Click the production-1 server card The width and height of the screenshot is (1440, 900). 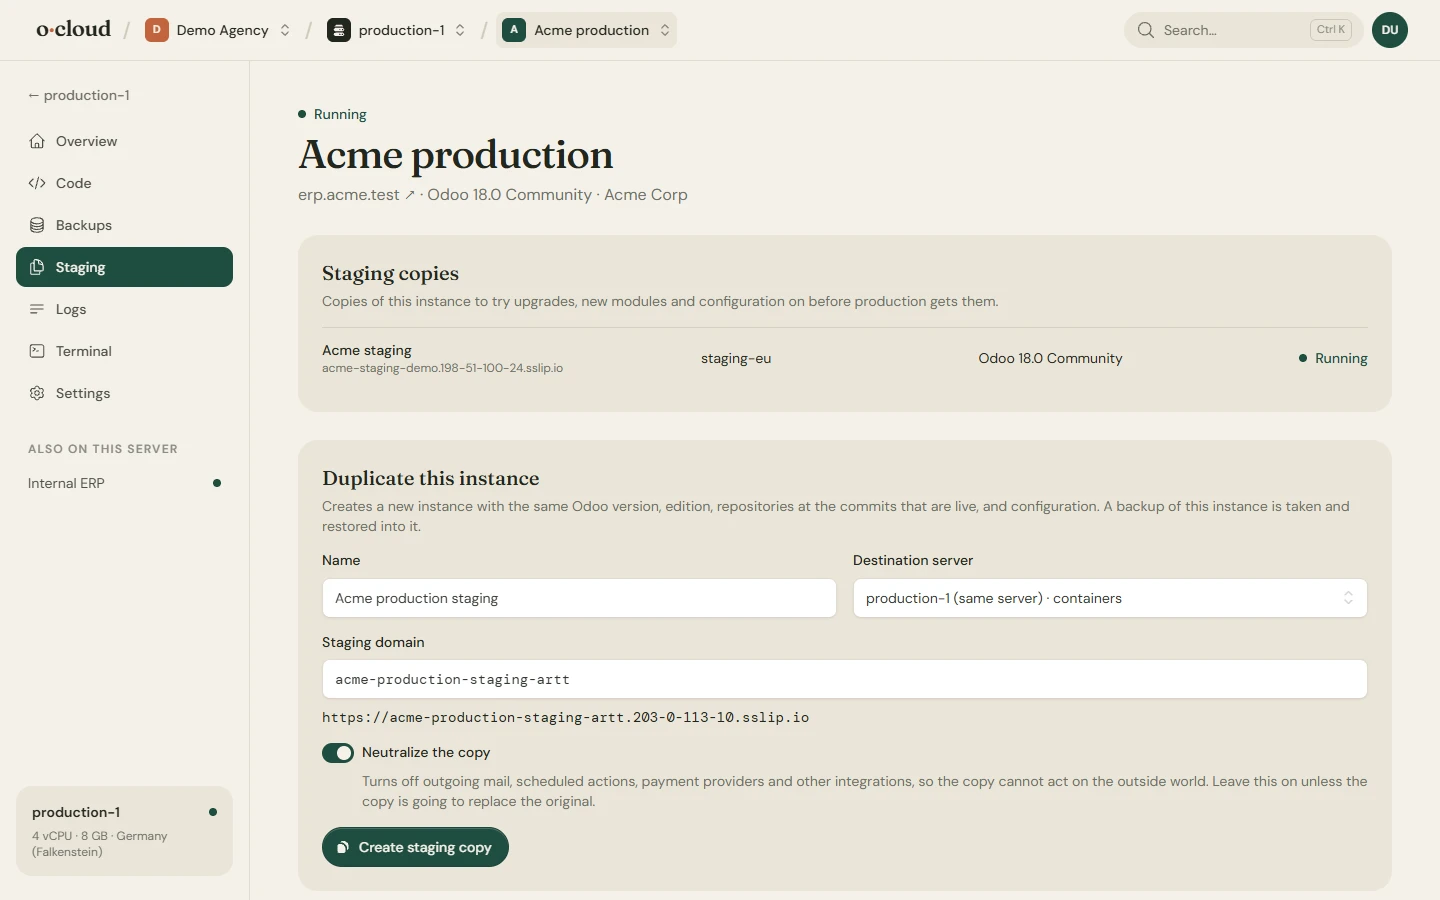click(124, 831)
